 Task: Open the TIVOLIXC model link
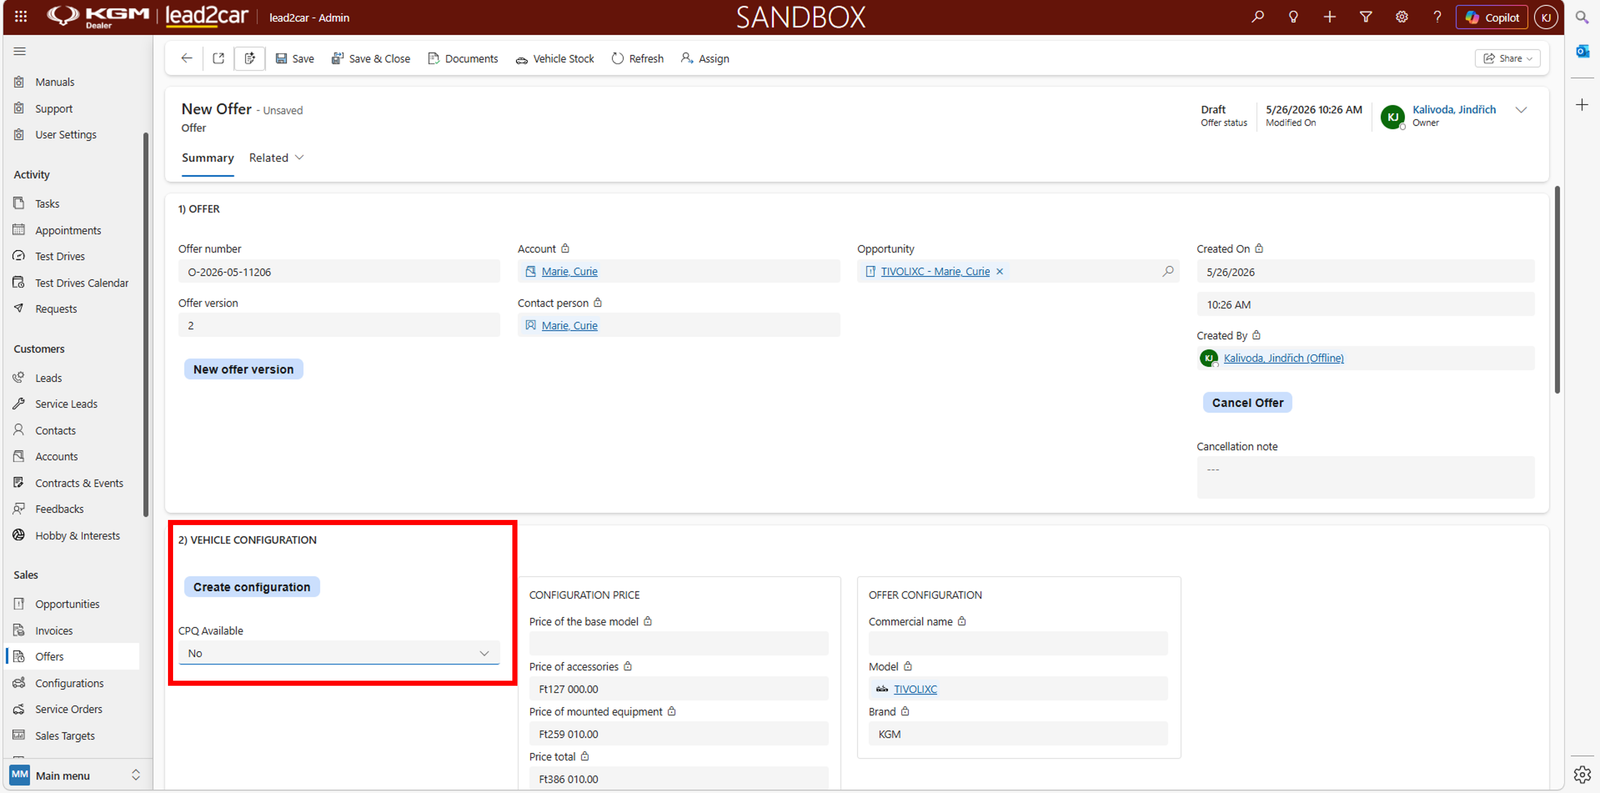pos(915,689)
